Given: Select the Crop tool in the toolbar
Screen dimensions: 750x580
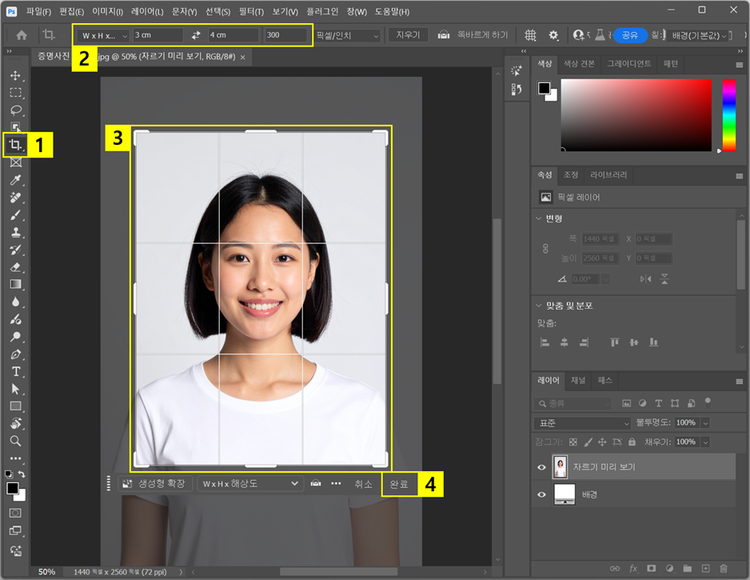Looking at the screenshot, I should [16, 145].
